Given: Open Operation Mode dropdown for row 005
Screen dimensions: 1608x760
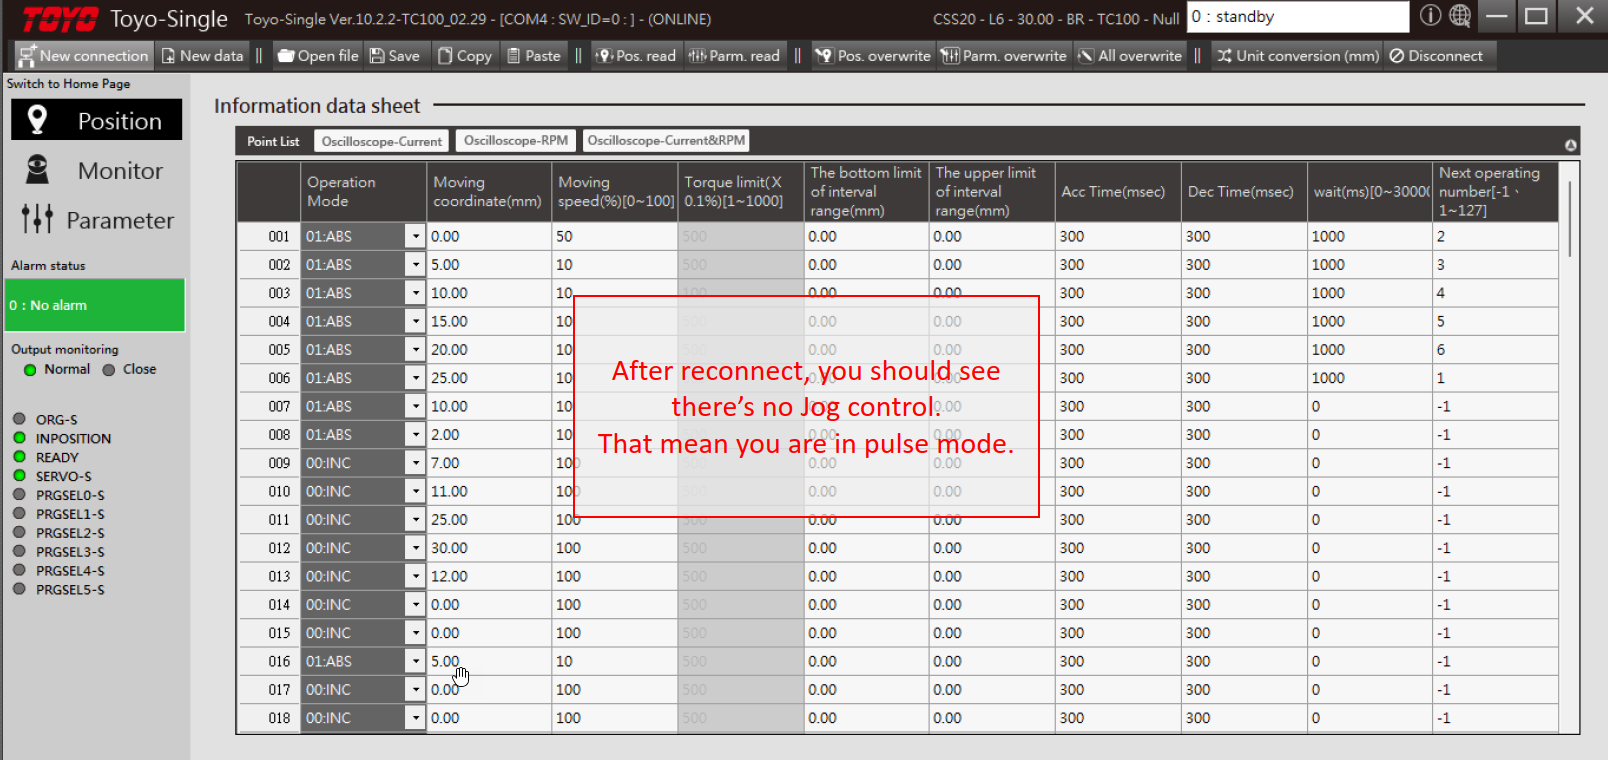Looking at the screenshot, I should [x=416, y=350].
